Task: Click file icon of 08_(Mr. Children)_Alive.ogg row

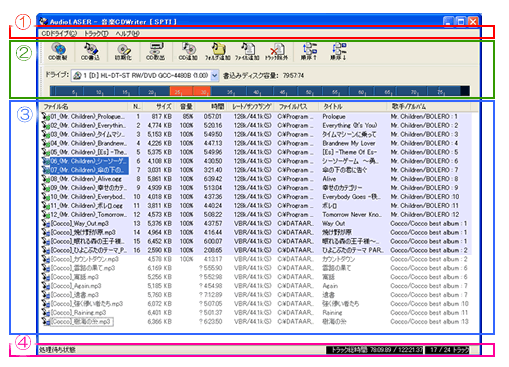Action: coord(46,179)
